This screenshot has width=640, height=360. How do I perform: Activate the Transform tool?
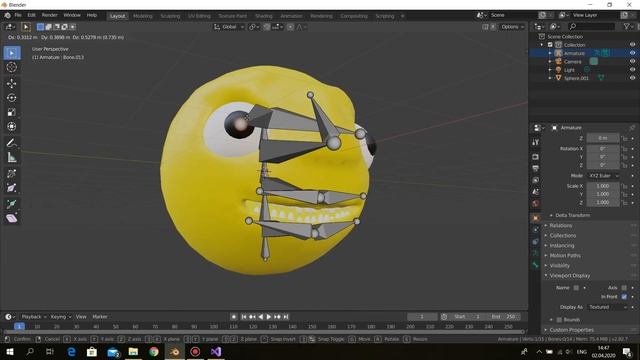coord(12,127)
